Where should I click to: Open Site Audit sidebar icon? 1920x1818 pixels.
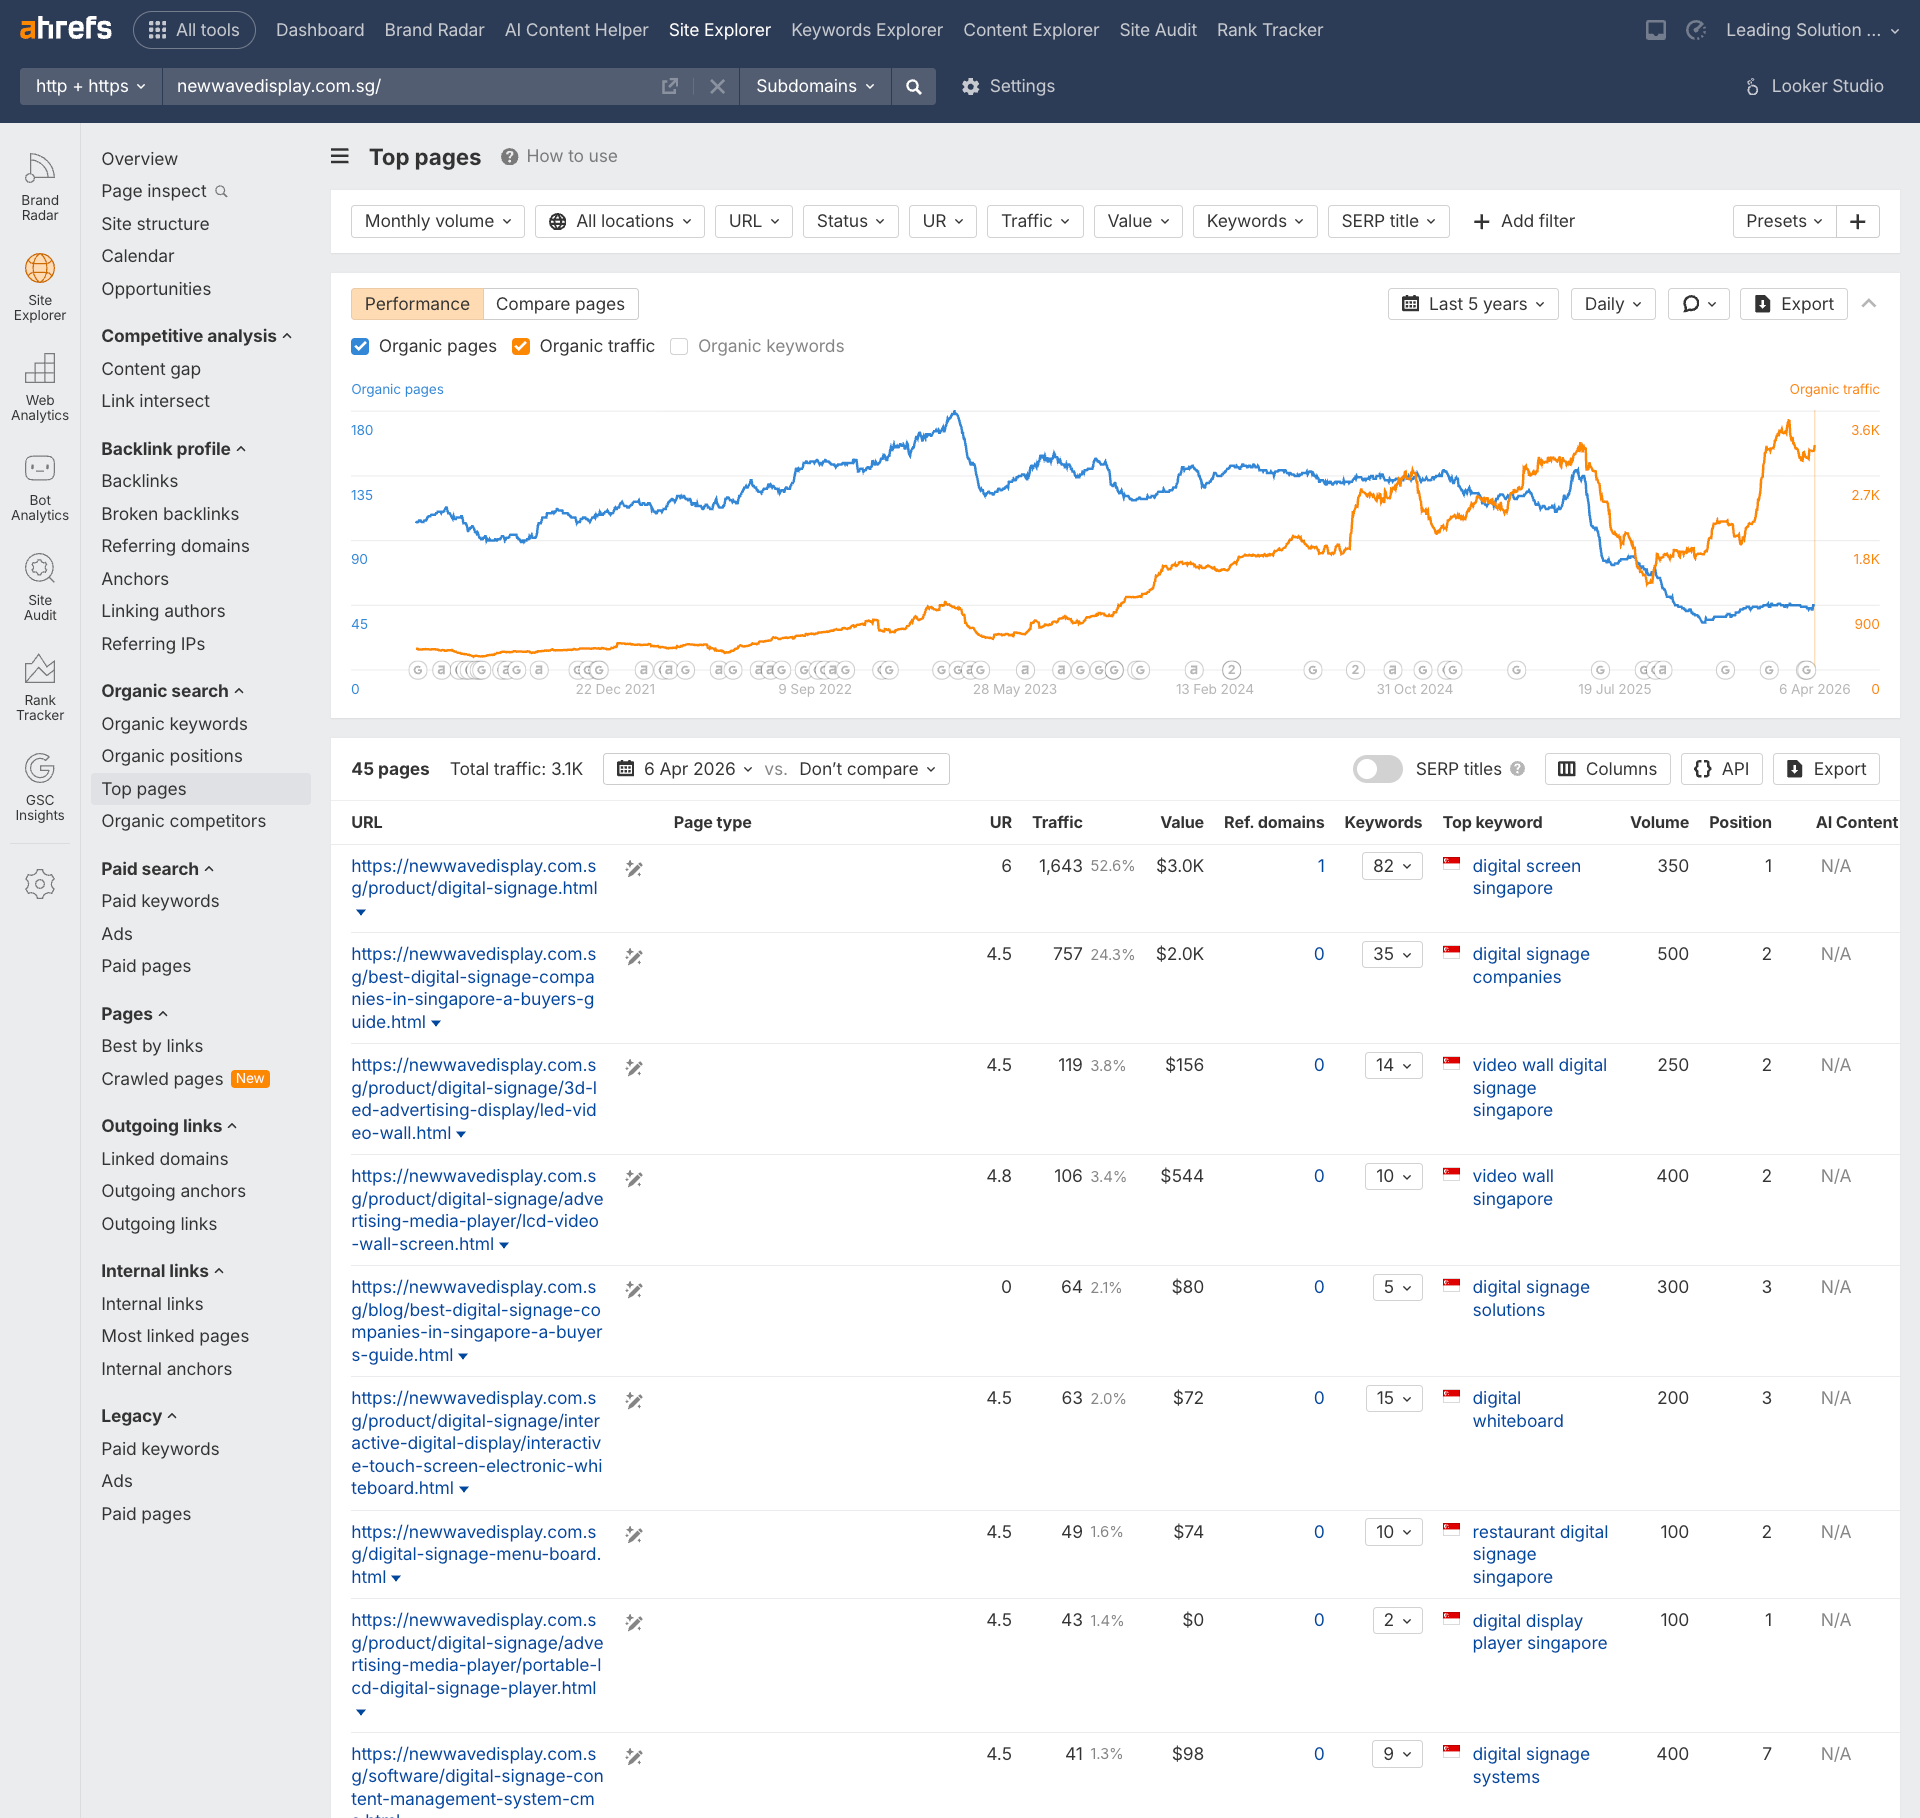(40, 587)
